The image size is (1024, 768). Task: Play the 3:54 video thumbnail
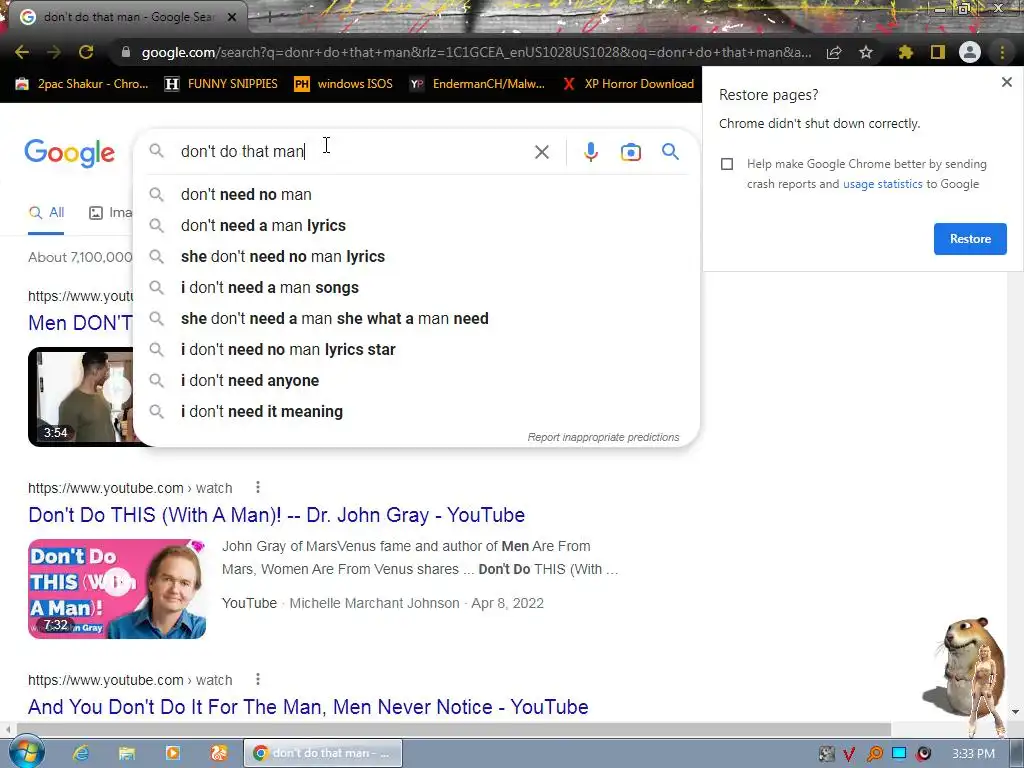point(80,397)
